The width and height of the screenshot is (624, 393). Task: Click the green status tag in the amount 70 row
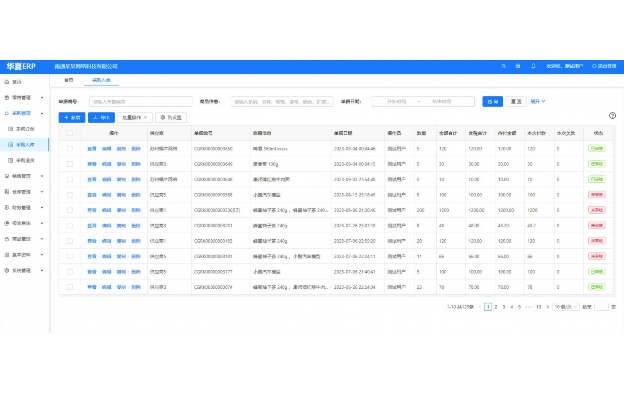[x=597, y=287]
